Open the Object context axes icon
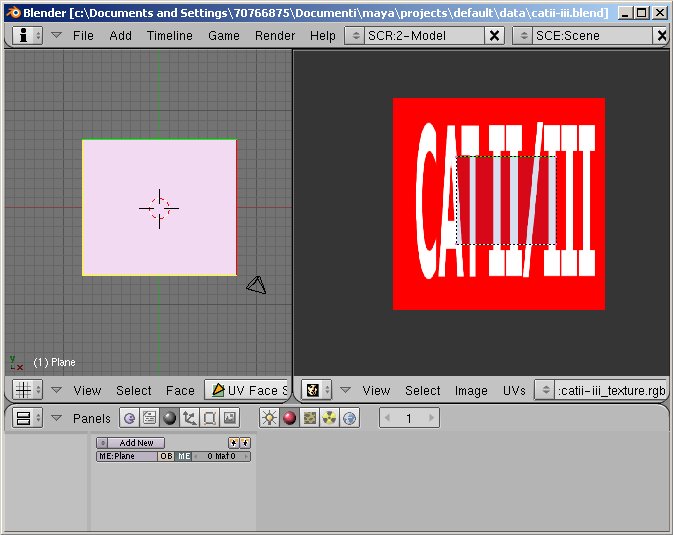This screenshot has height=535, width=673. point(189,418)
